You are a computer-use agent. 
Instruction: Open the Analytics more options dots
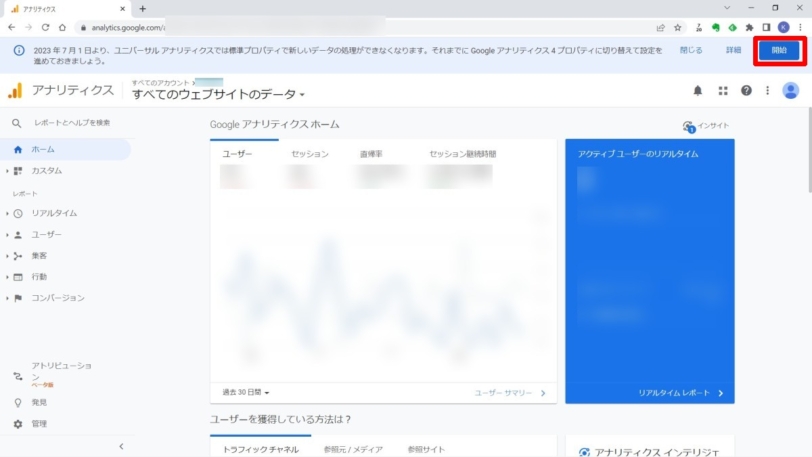(767, 91)
